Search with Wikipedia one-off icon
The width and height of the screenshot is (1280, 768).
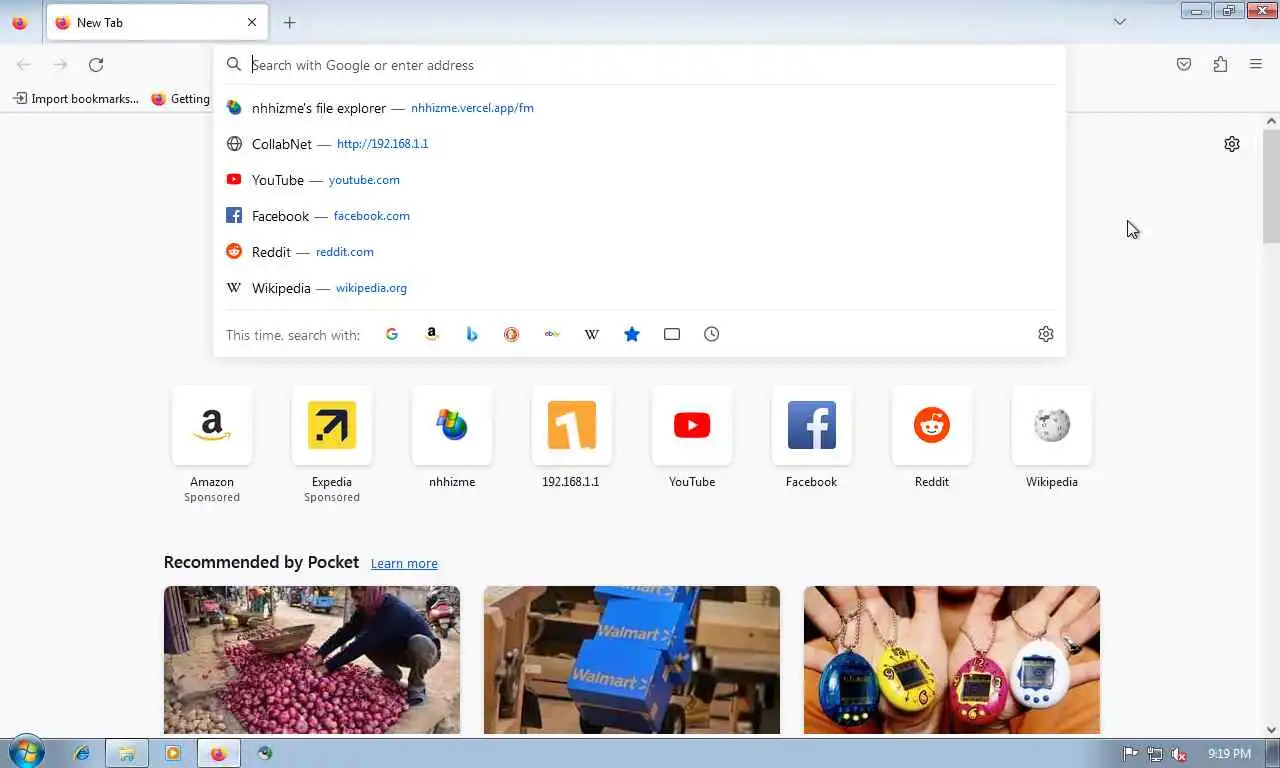click(592, 334)
